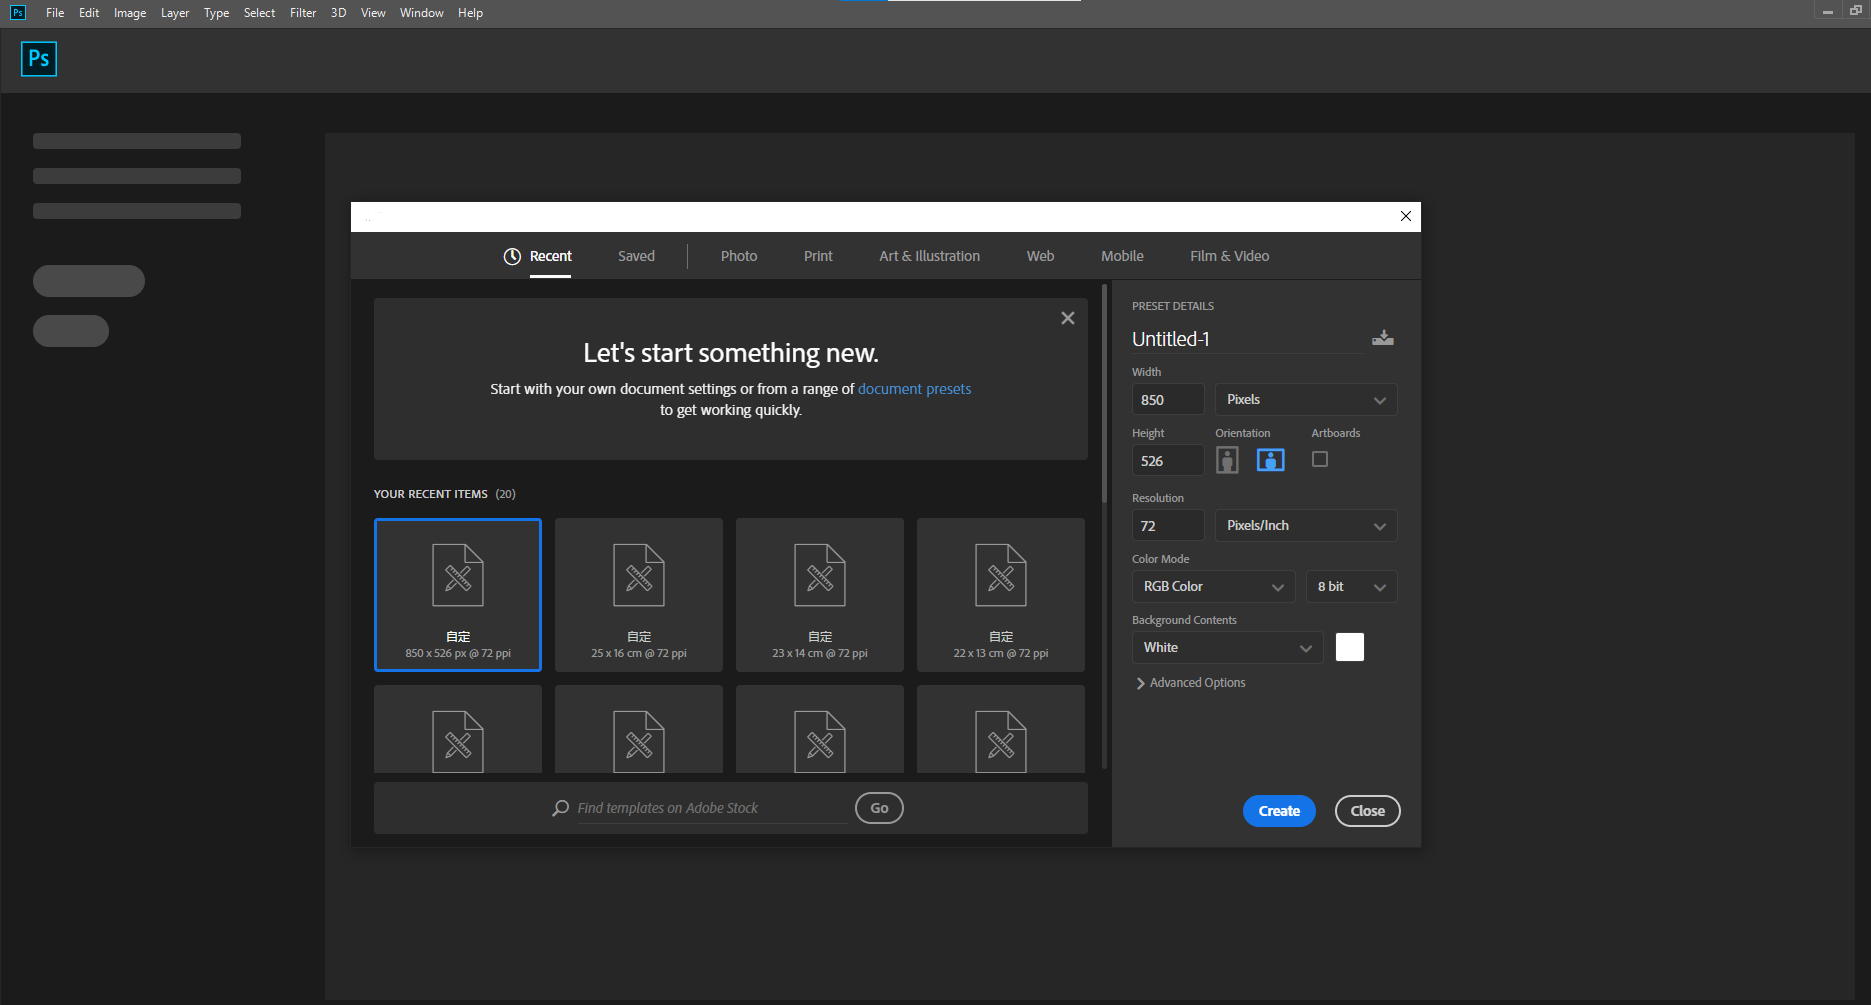Open the Help menu
Screen dimensions: 1871x1005
click(470, 13)
